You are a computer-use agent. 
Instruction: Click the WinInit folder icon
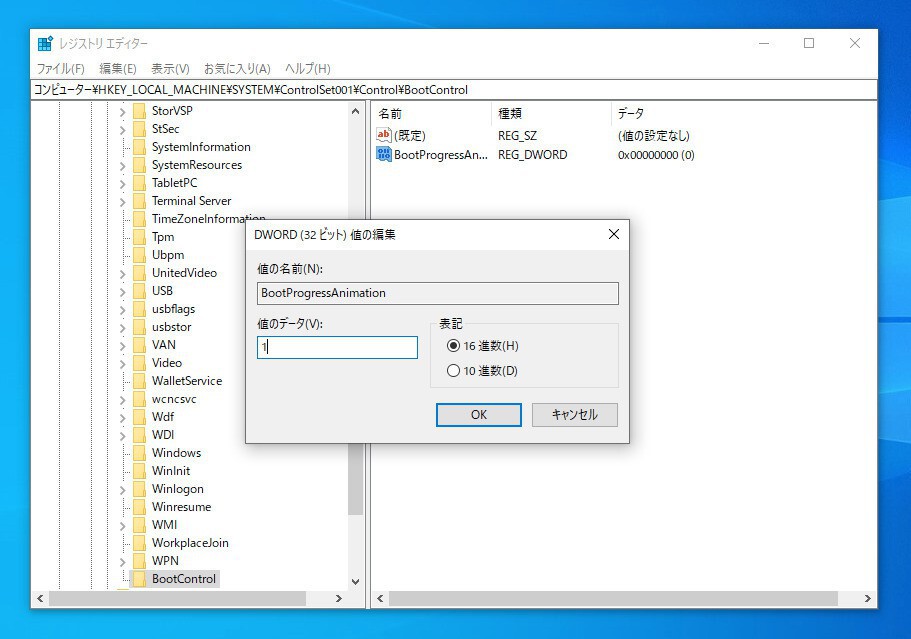[x=139, y=471]
